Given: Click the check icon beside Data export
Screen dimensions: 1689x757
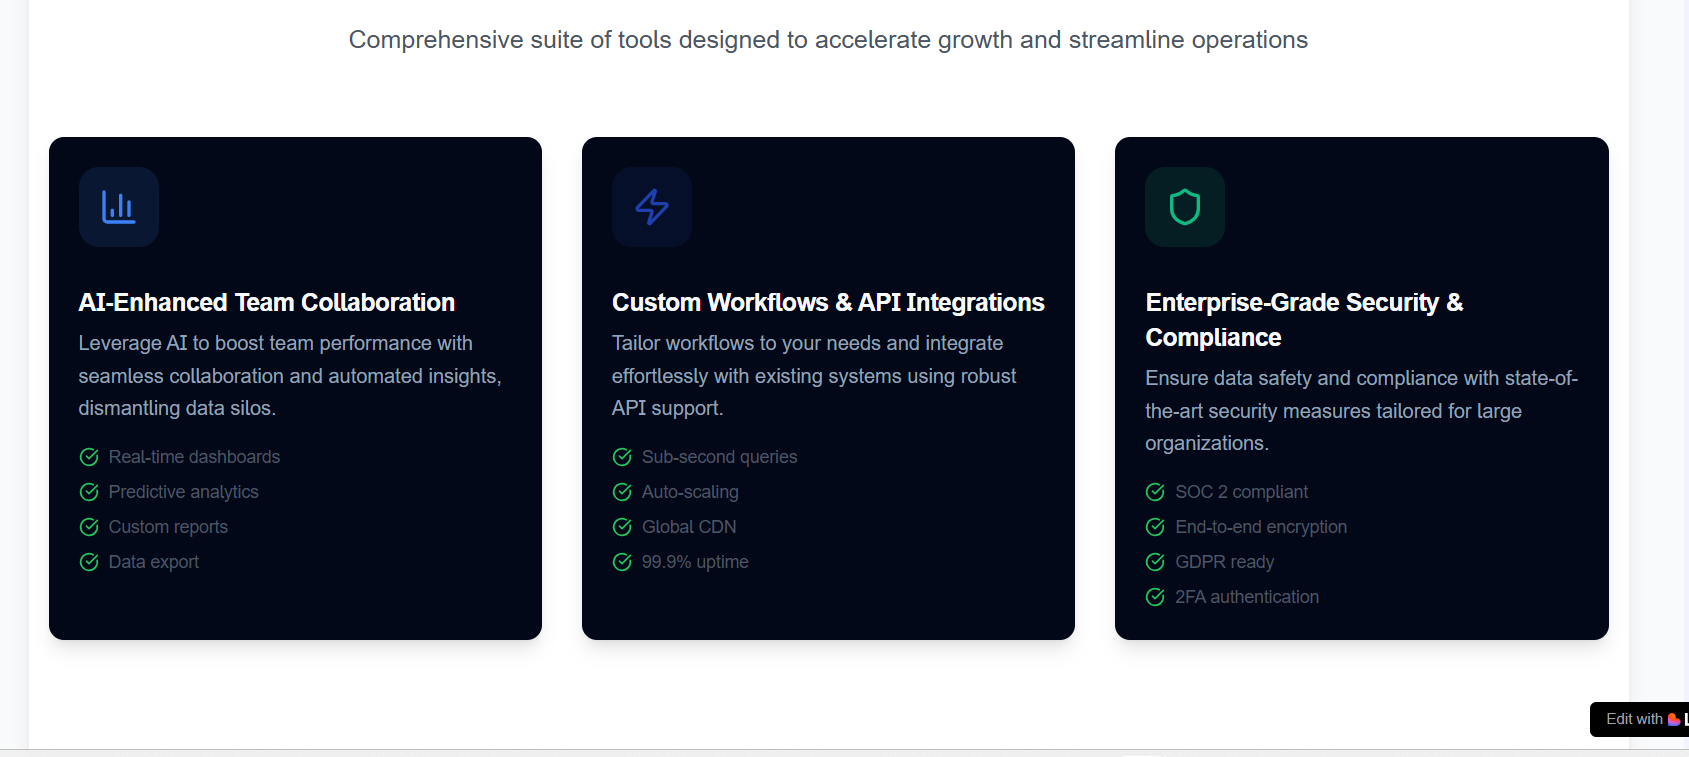Looking at the screenshot, I should pyautogui.click(x=89, y=562).
